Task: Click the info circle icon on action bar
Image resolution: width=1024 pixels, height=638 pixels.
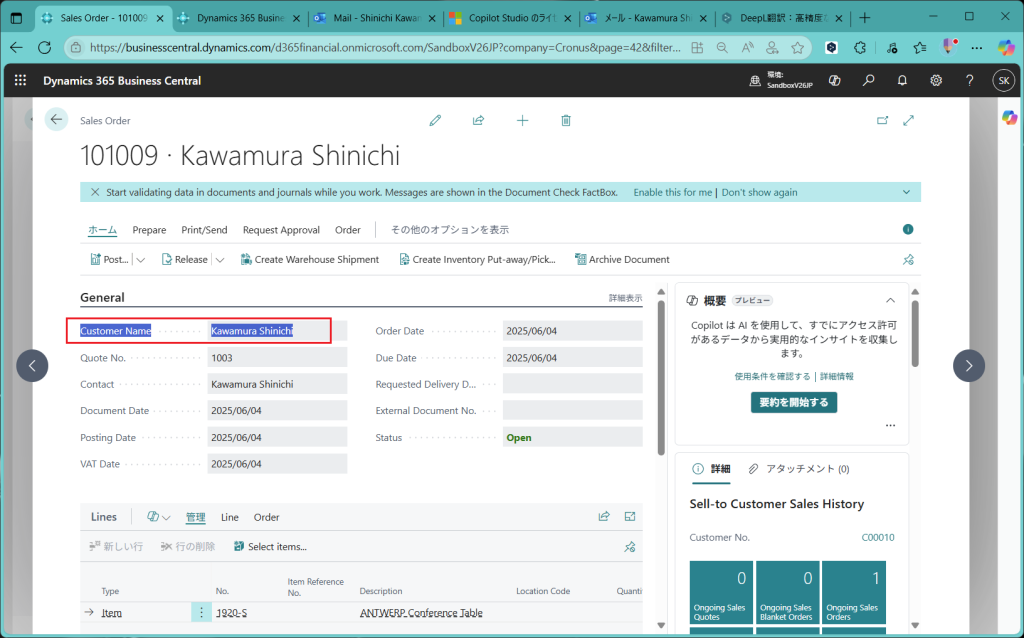Action: (908, 229)
